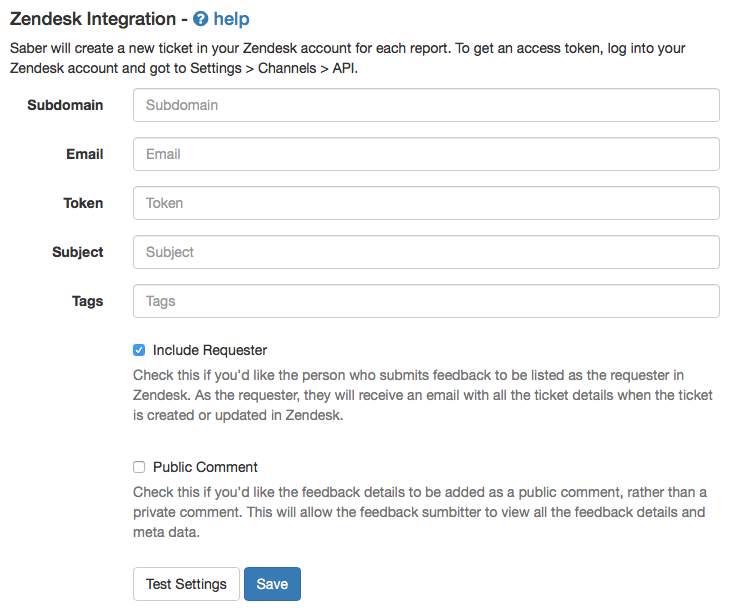This screenshot has width=732, height=613.
Task: Click into the Email input field
Action: pyautogui.click(x=426, y=154)
